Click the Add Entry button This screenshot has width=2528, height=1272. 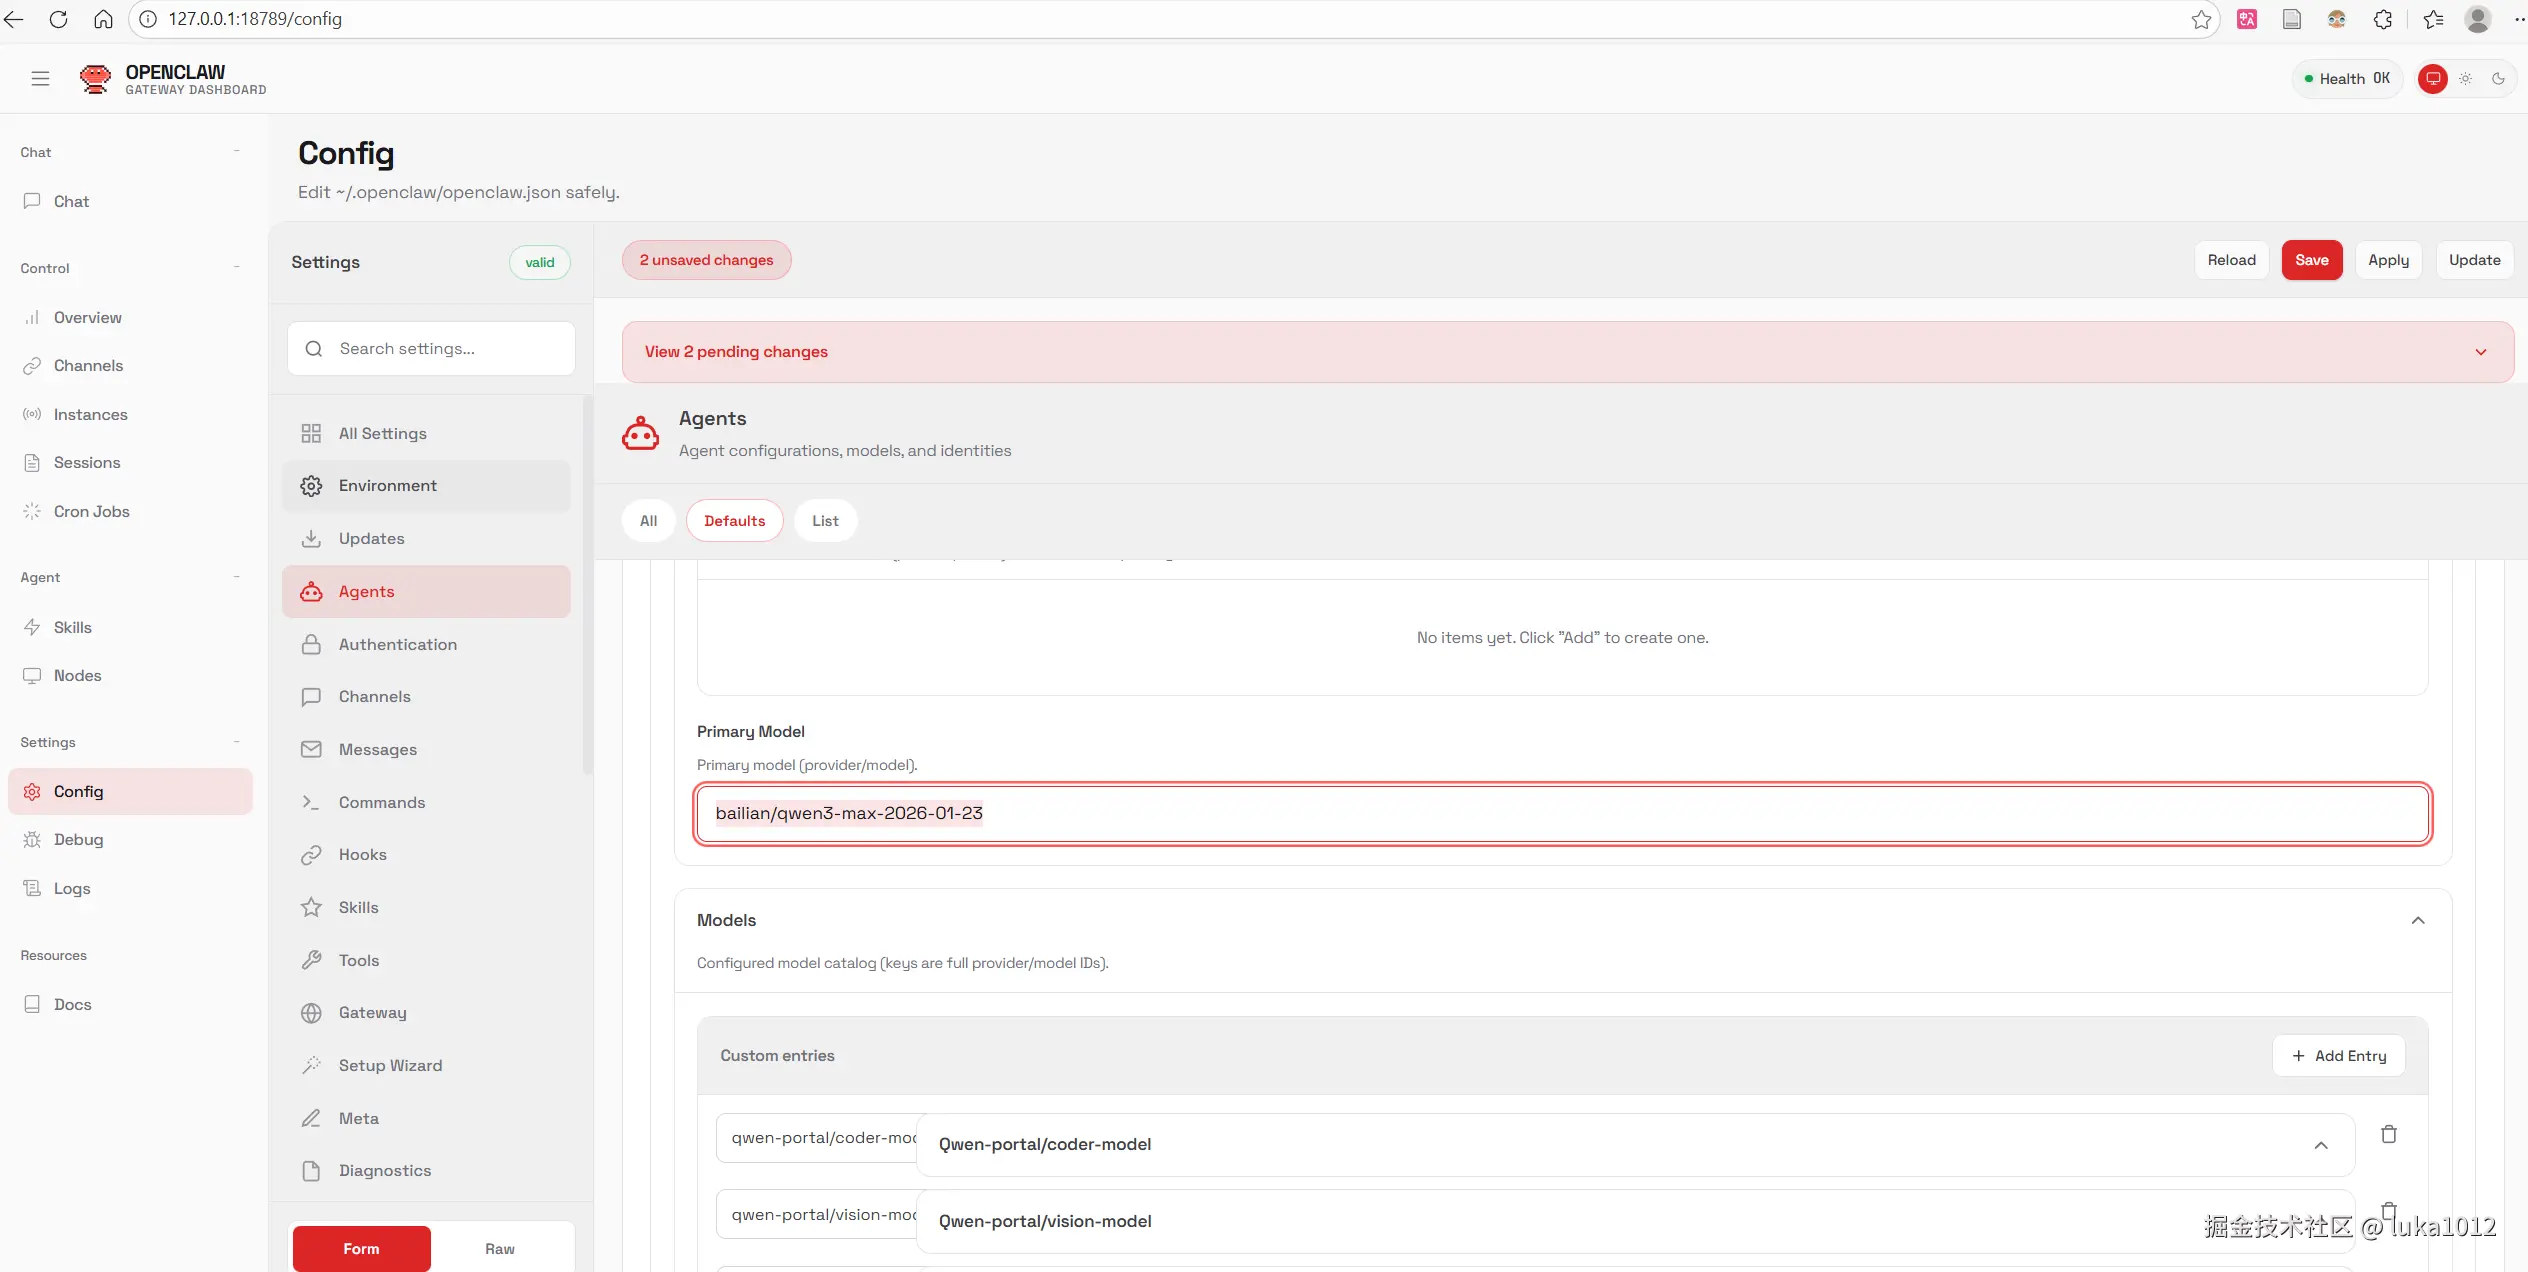click(x=2338, y=1056)
